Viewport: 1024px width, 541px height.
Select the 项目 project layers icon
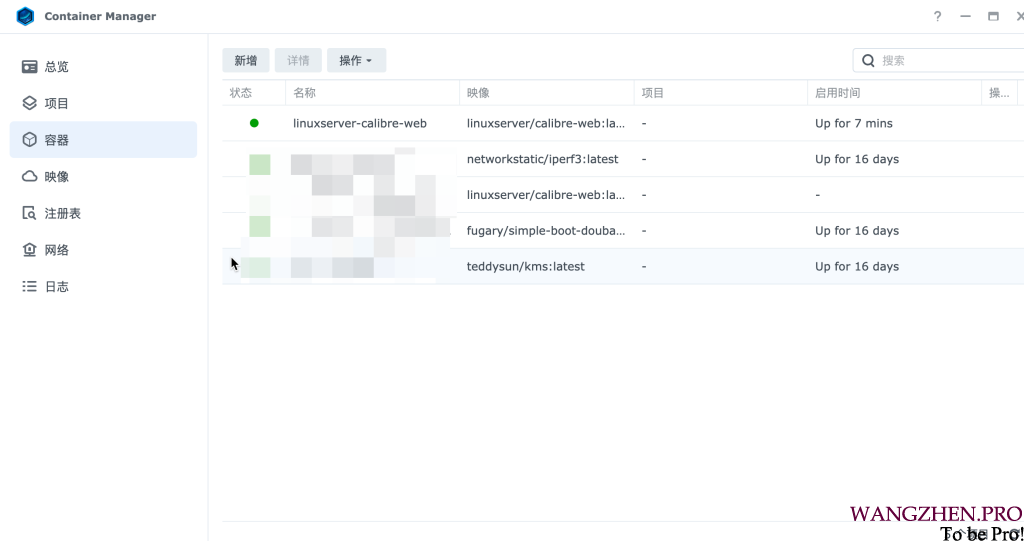[30, 103]
